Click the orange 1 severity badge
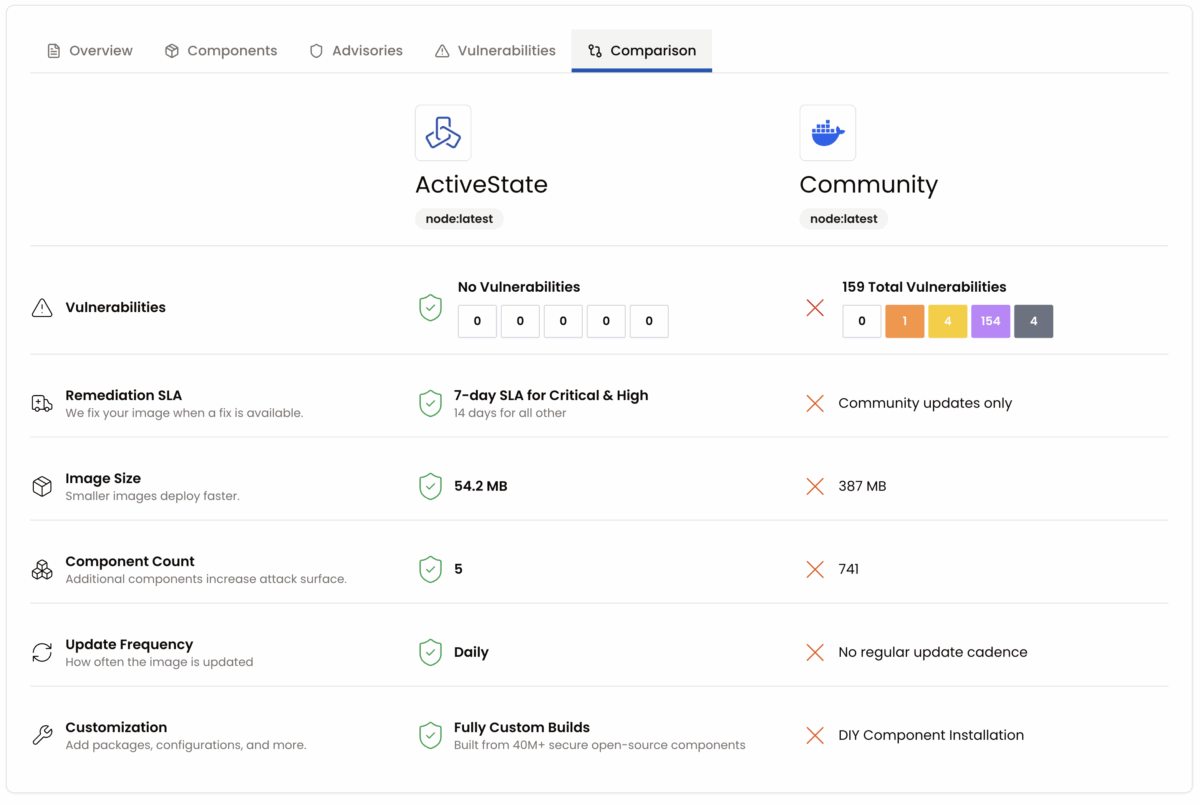 click(904, 322)
